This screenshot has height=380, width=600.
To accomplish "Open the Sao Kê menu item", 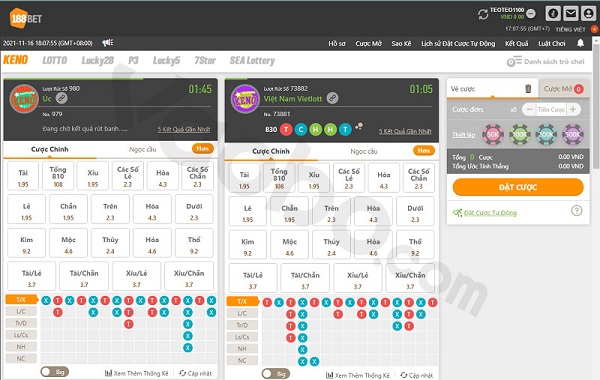I will coord(401,44).
